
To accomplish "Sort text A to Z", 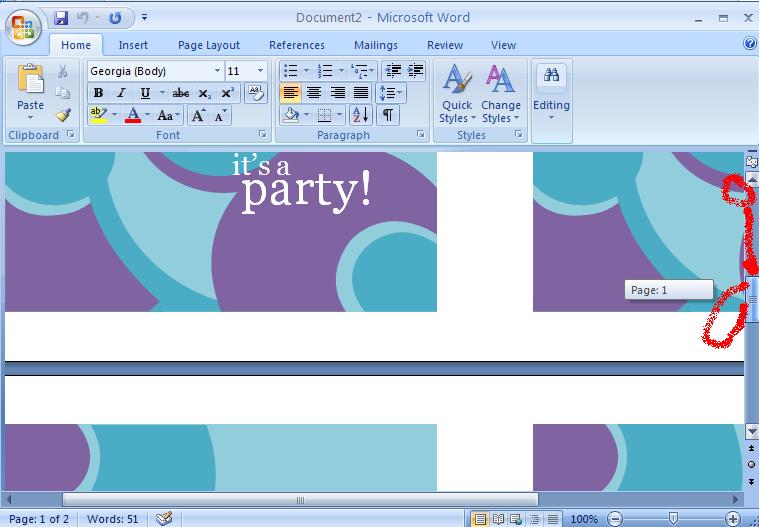I will coord(361,115).
